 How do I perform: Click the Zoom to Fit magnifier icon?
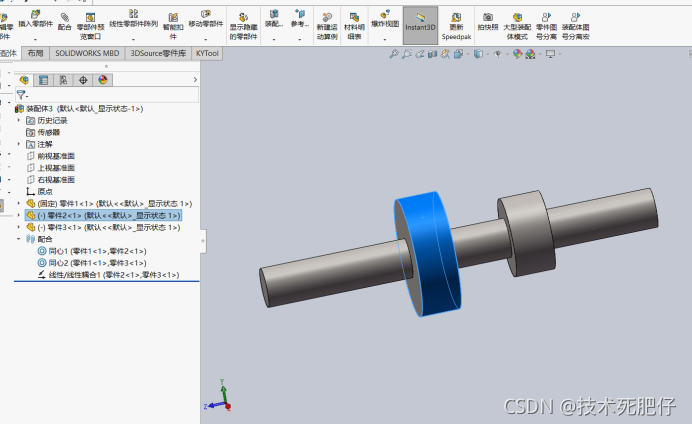[394, 54]
